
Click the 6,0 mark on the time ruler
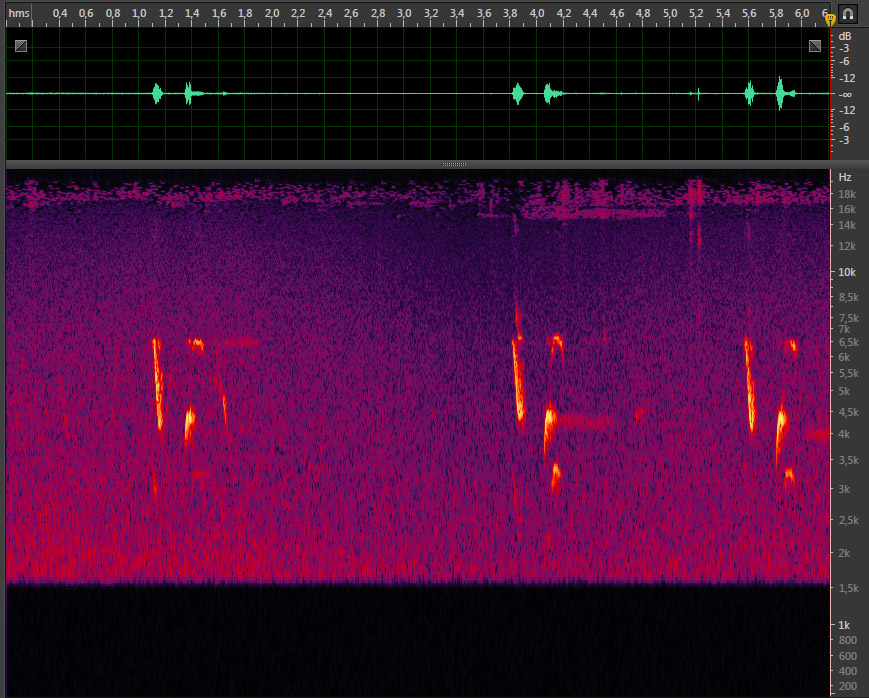802,13
